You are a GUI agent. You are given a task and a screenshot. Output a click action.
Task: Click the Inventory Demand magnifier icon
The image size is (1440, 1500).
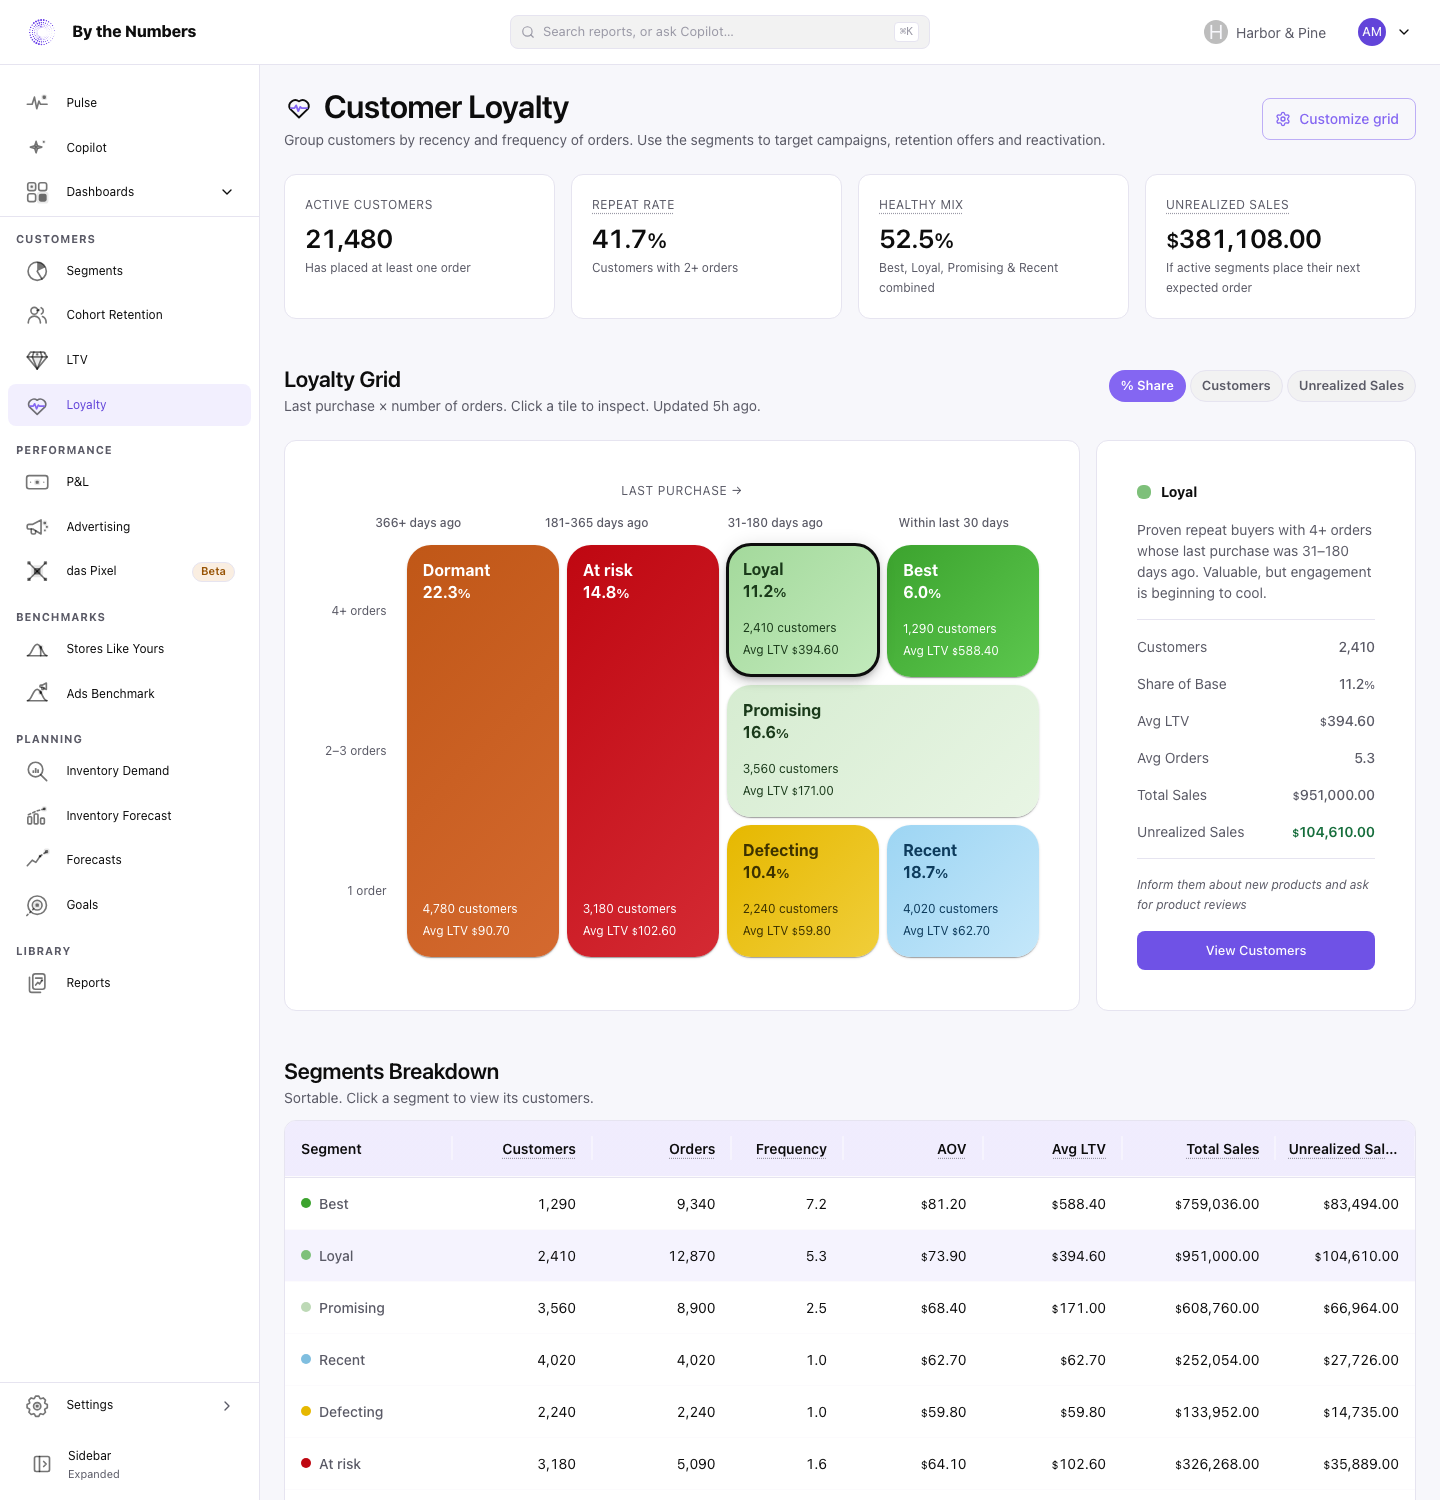37,771
